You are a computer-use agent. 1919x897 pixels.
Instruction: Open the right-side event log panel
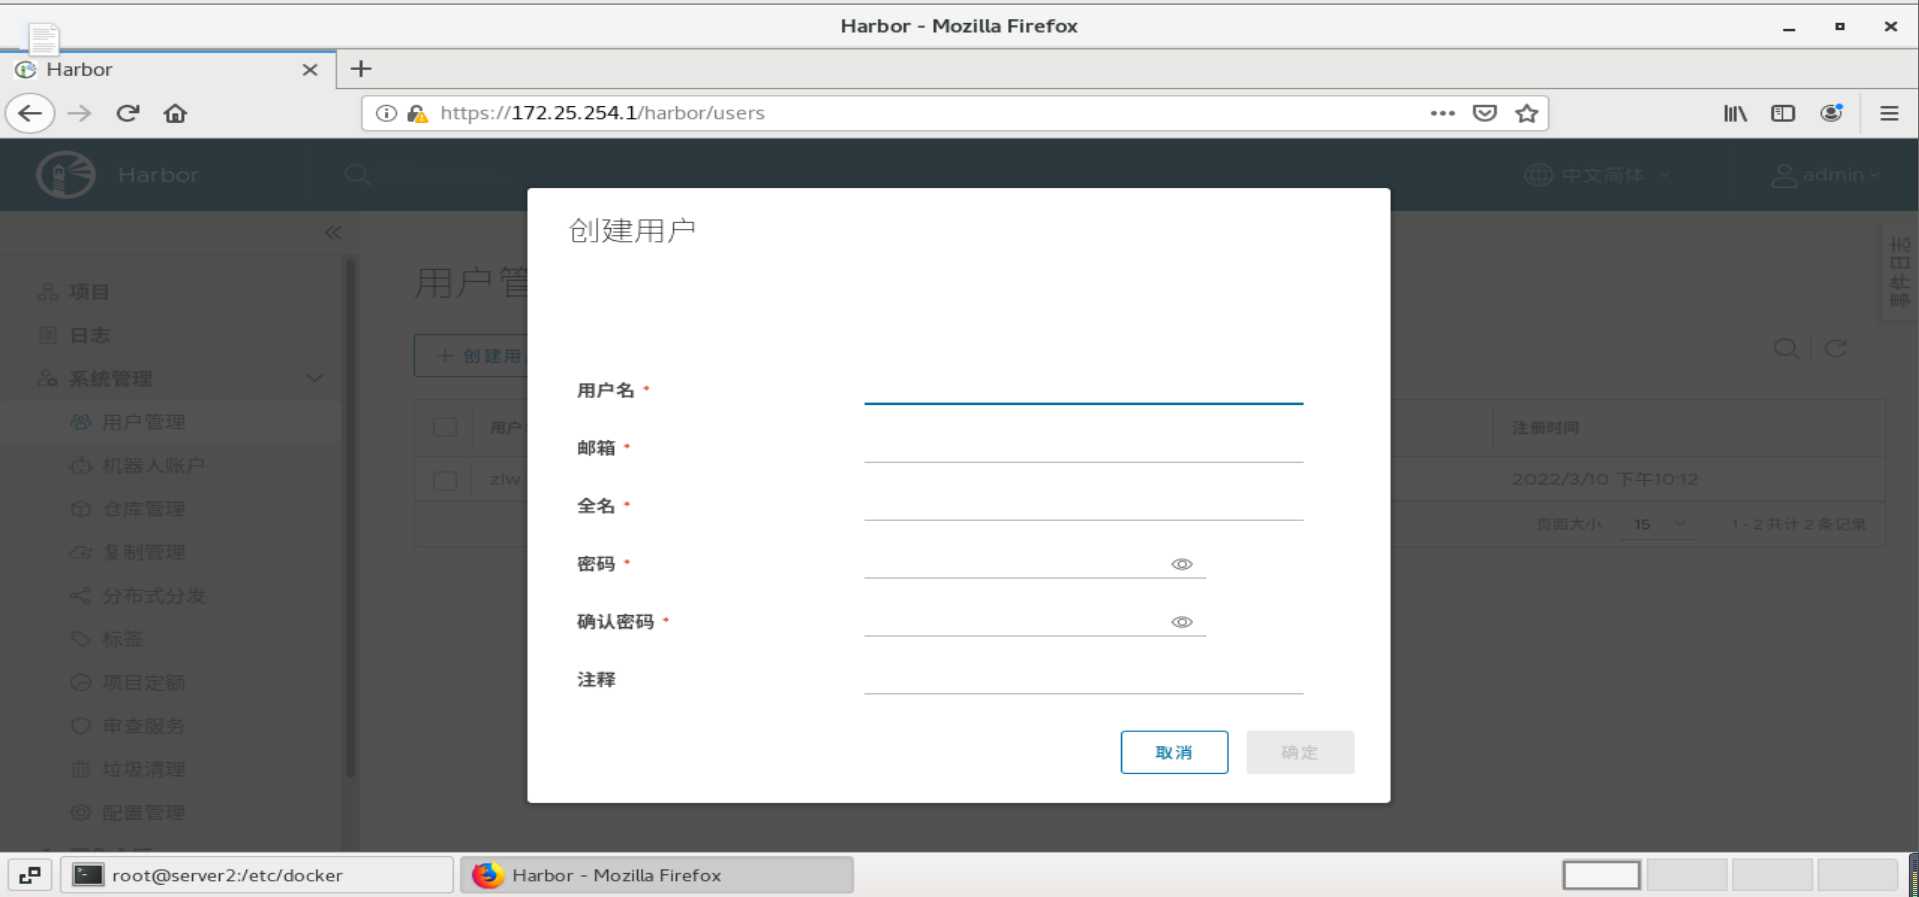[1899, 272]
